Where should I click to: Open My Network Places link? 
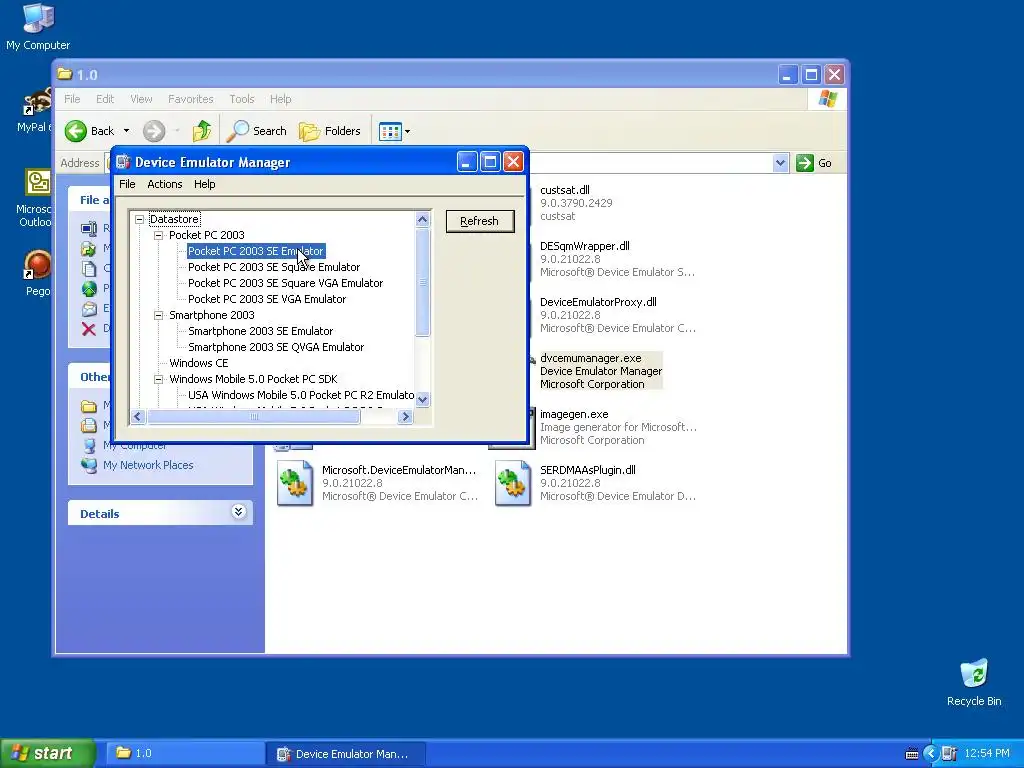(148, 465)
